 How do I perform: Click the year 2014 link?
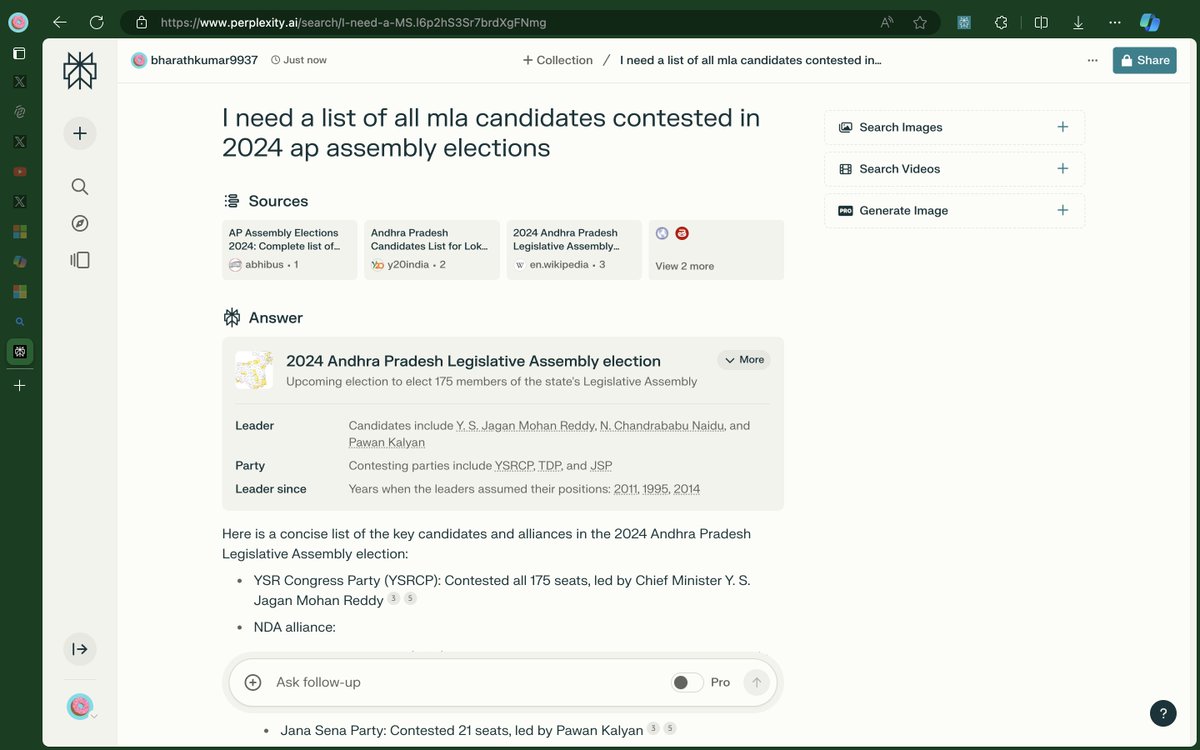pos(687,489)
